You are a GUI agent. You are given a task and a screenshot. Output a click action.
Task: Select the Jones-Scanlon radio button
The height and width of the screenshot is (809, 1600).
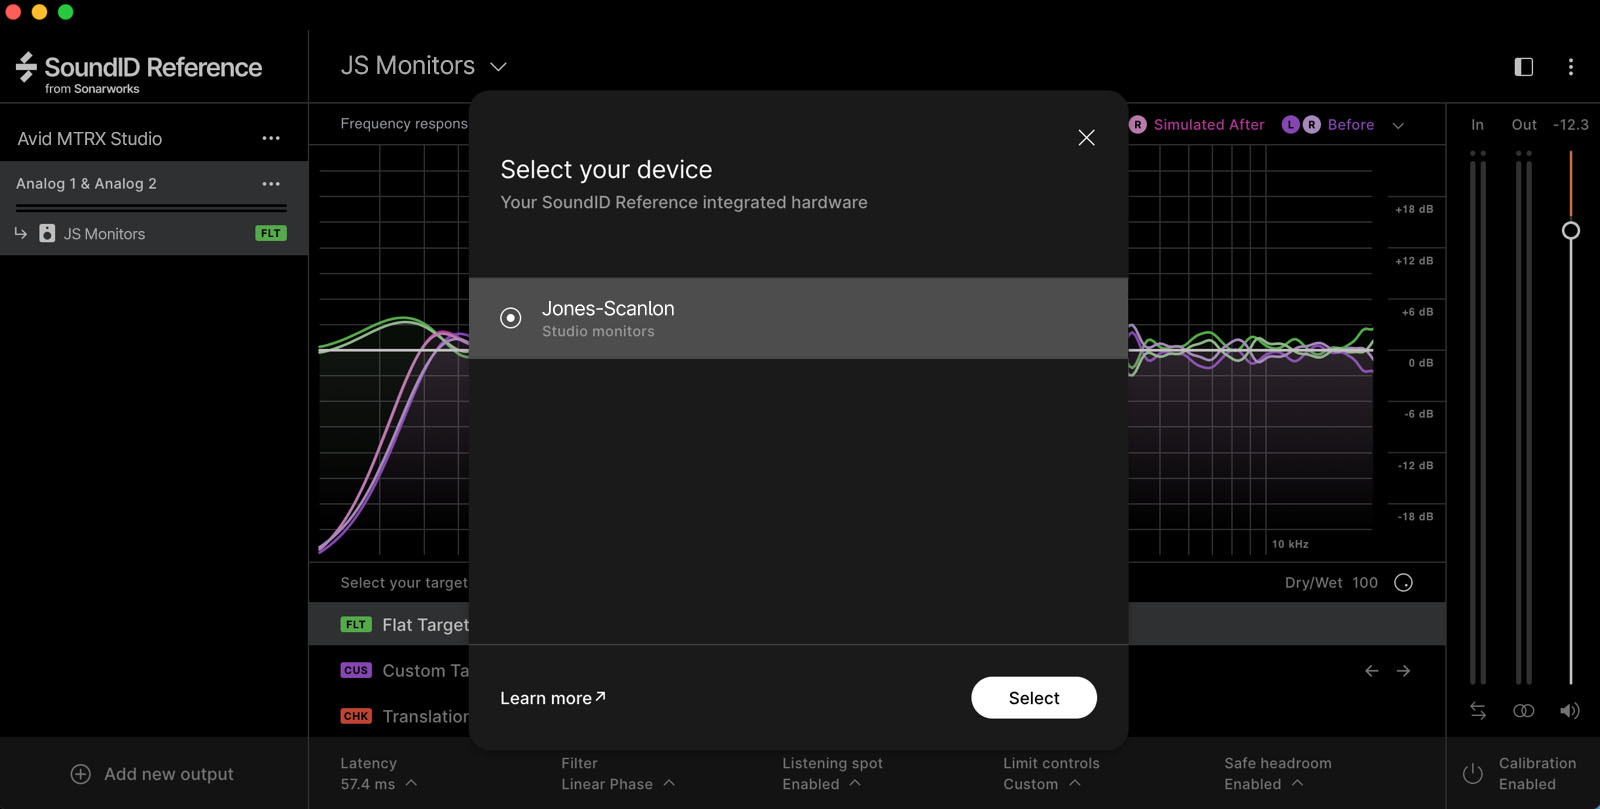[x=511, y=318]
